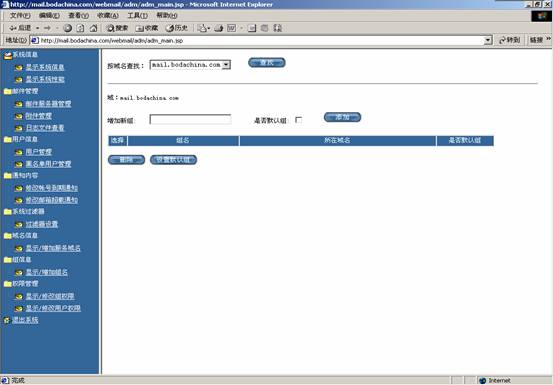Toggle the 是否默认组 checkbox
This screenshot has width=553, height=385.
(298, 120)
